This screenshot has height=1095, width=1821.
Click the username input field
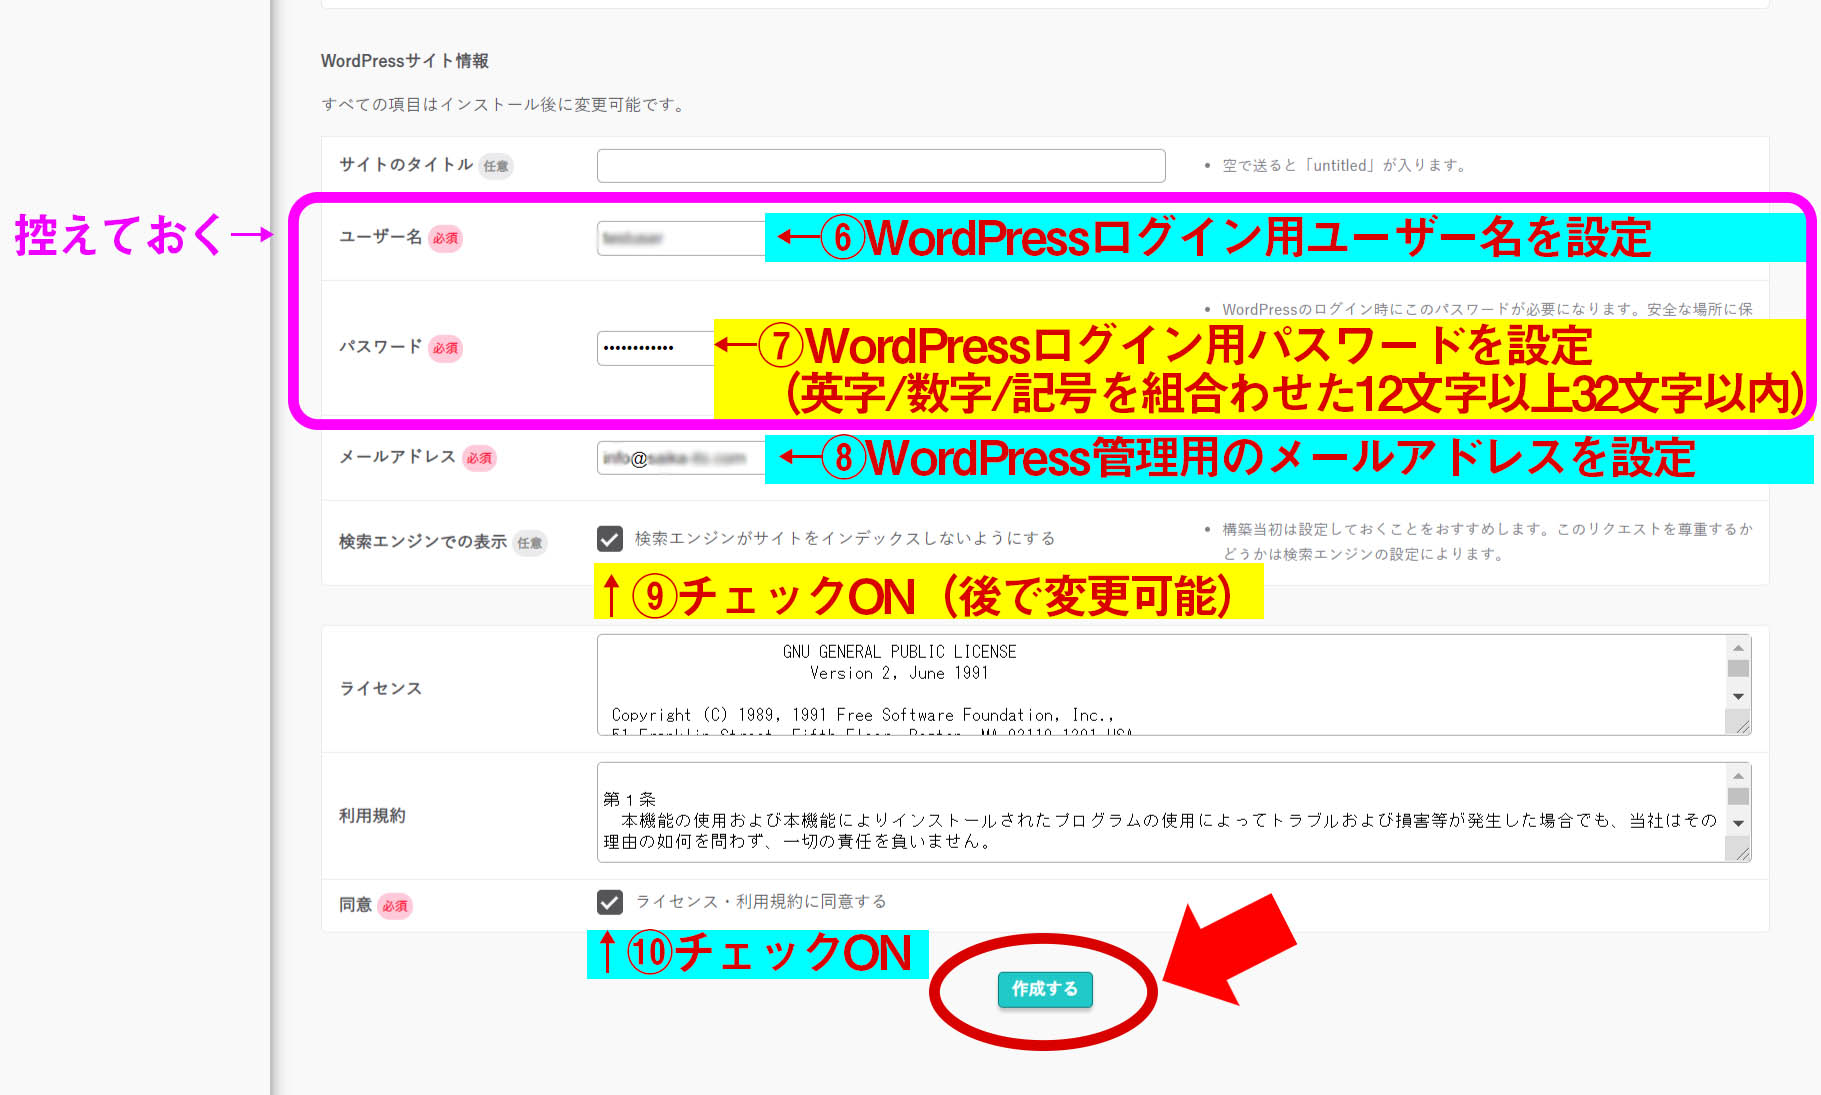681,238
